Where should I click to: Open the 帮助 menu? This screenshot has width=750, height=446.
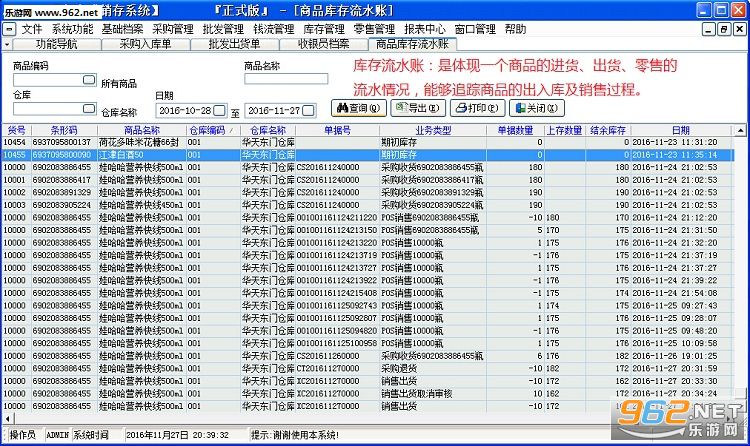[x=515, y=29]
